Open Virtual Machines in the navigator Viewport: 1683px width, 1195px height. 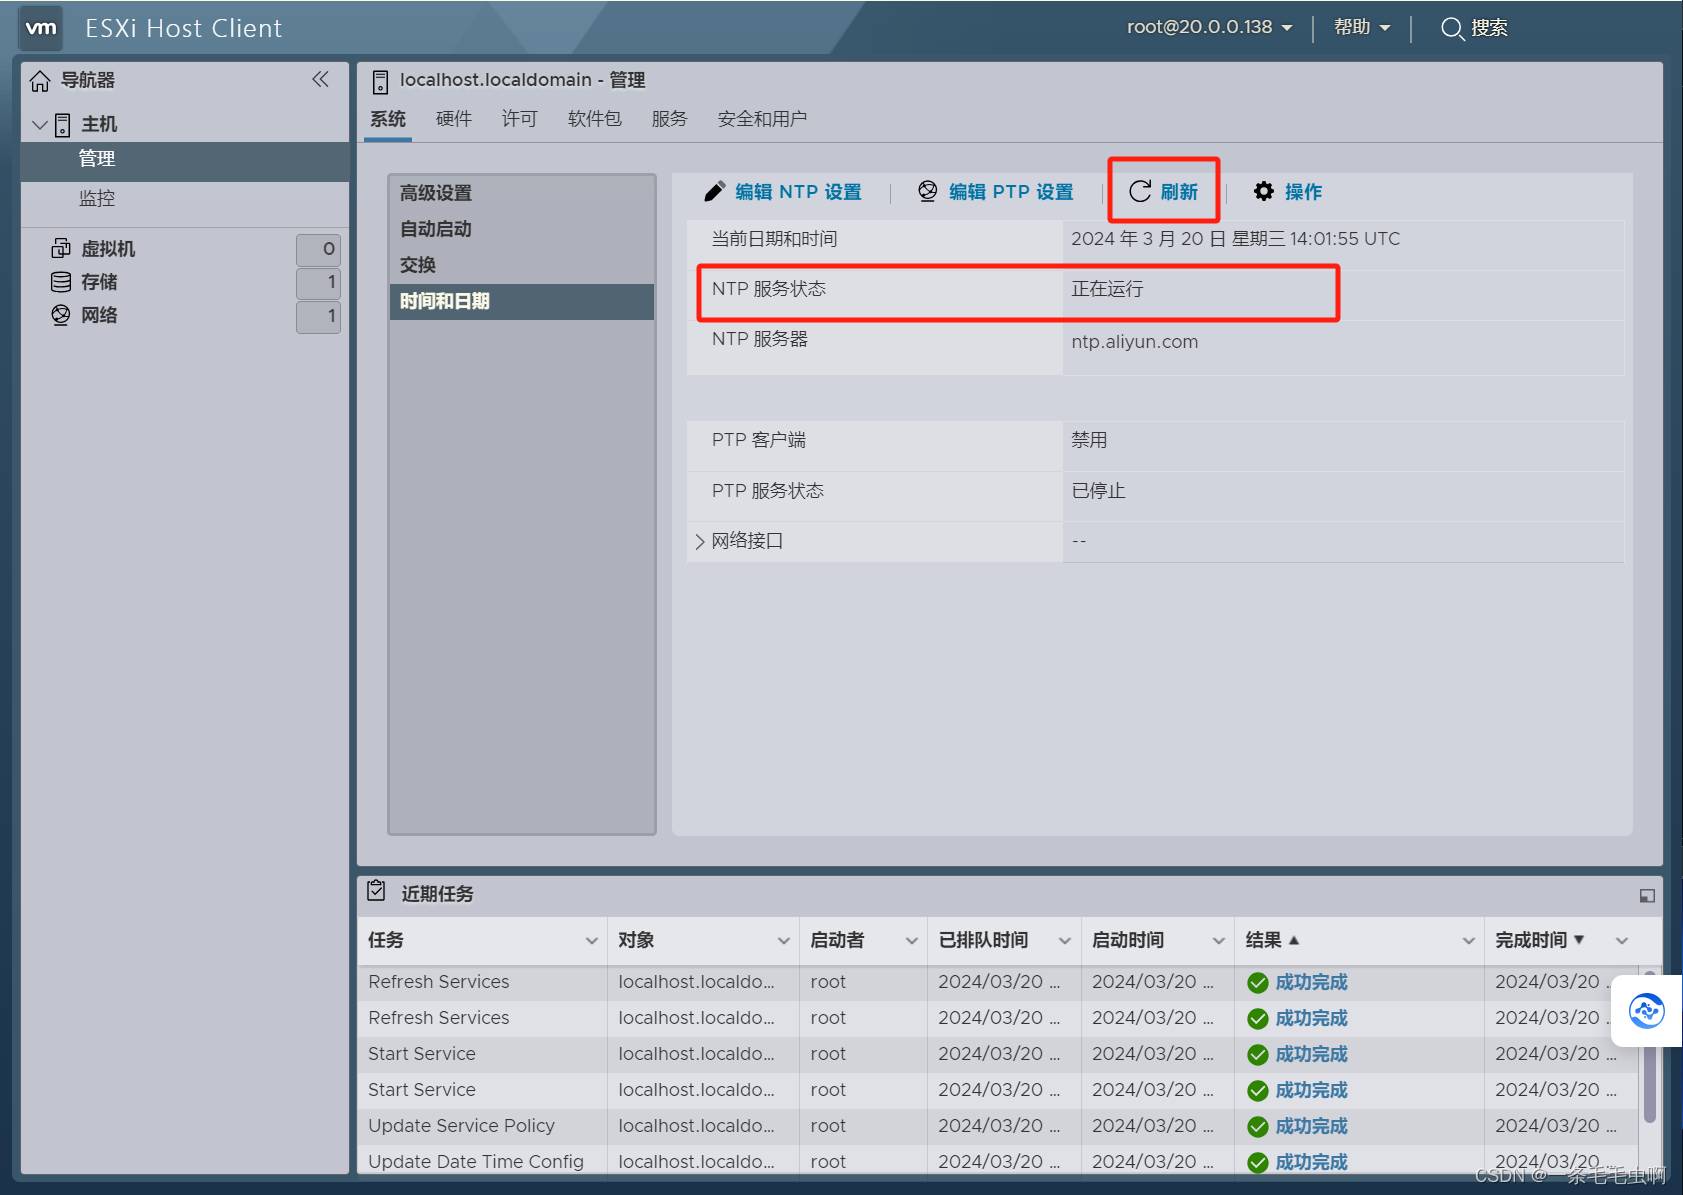click(108, 249)
